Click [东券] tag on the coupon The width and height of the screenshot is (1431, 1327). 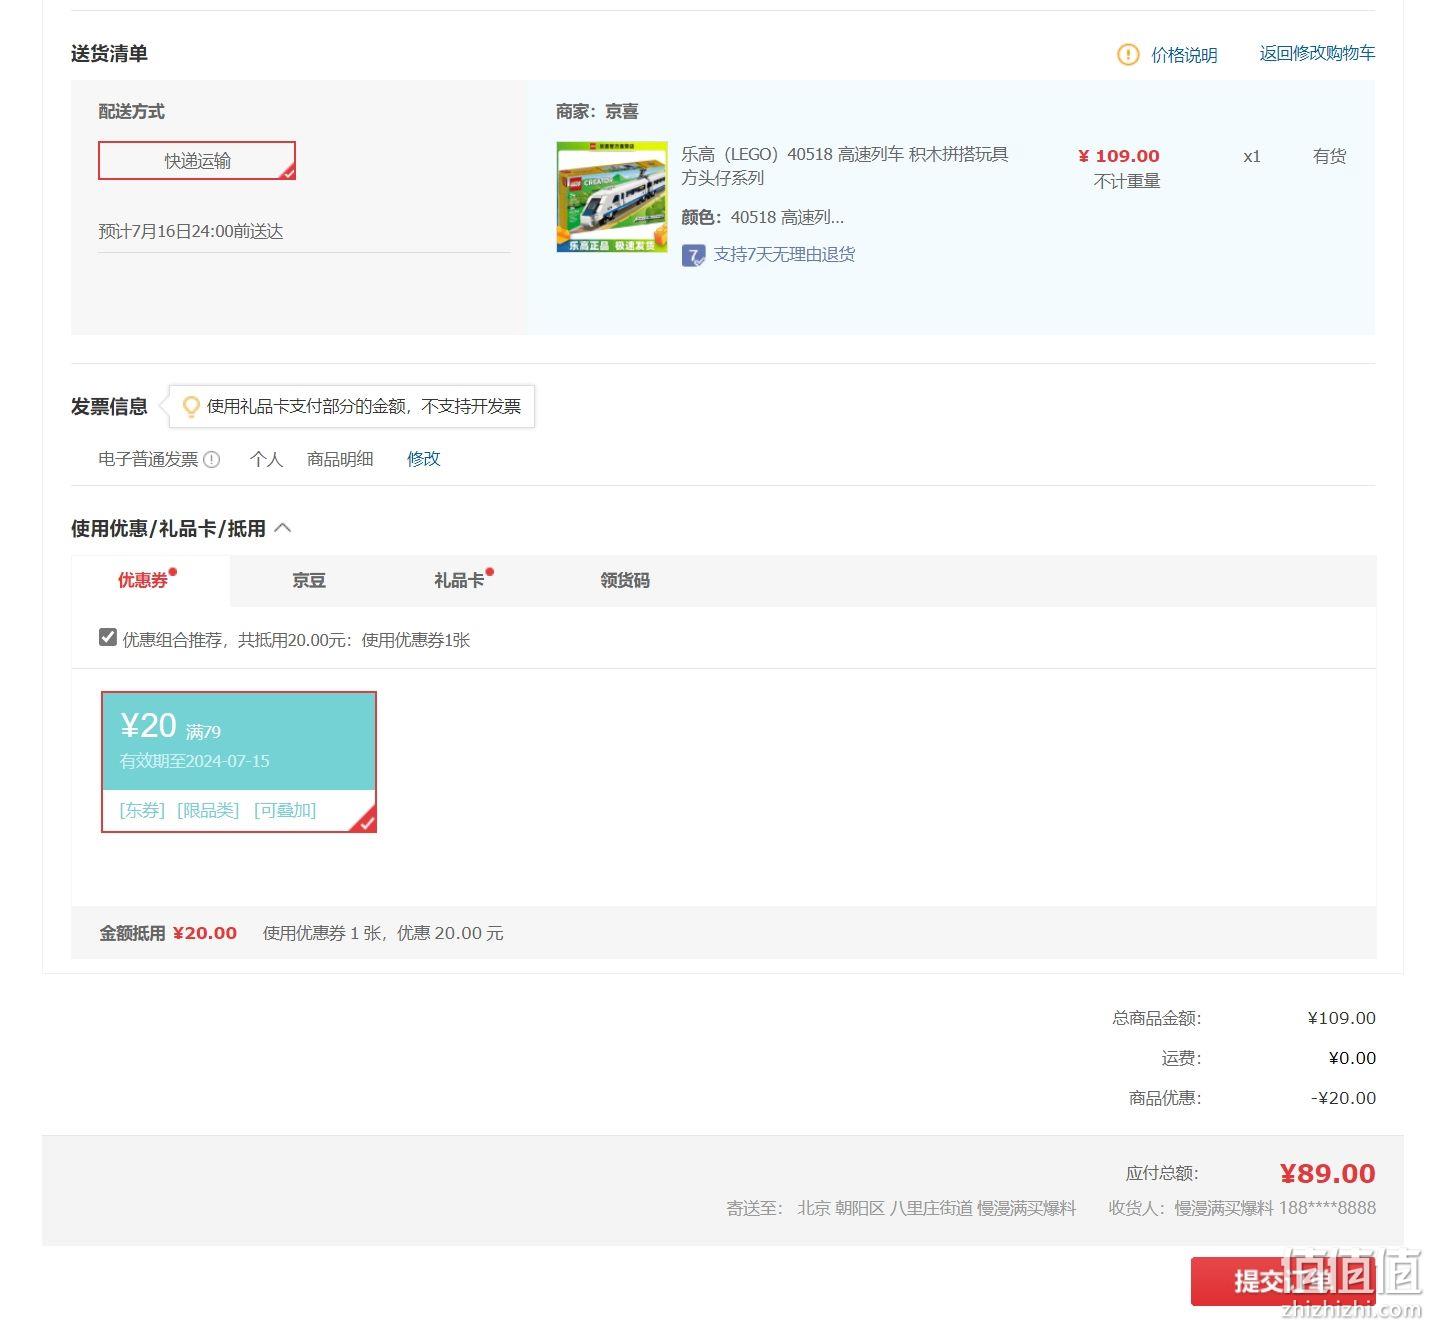[142, 810]
